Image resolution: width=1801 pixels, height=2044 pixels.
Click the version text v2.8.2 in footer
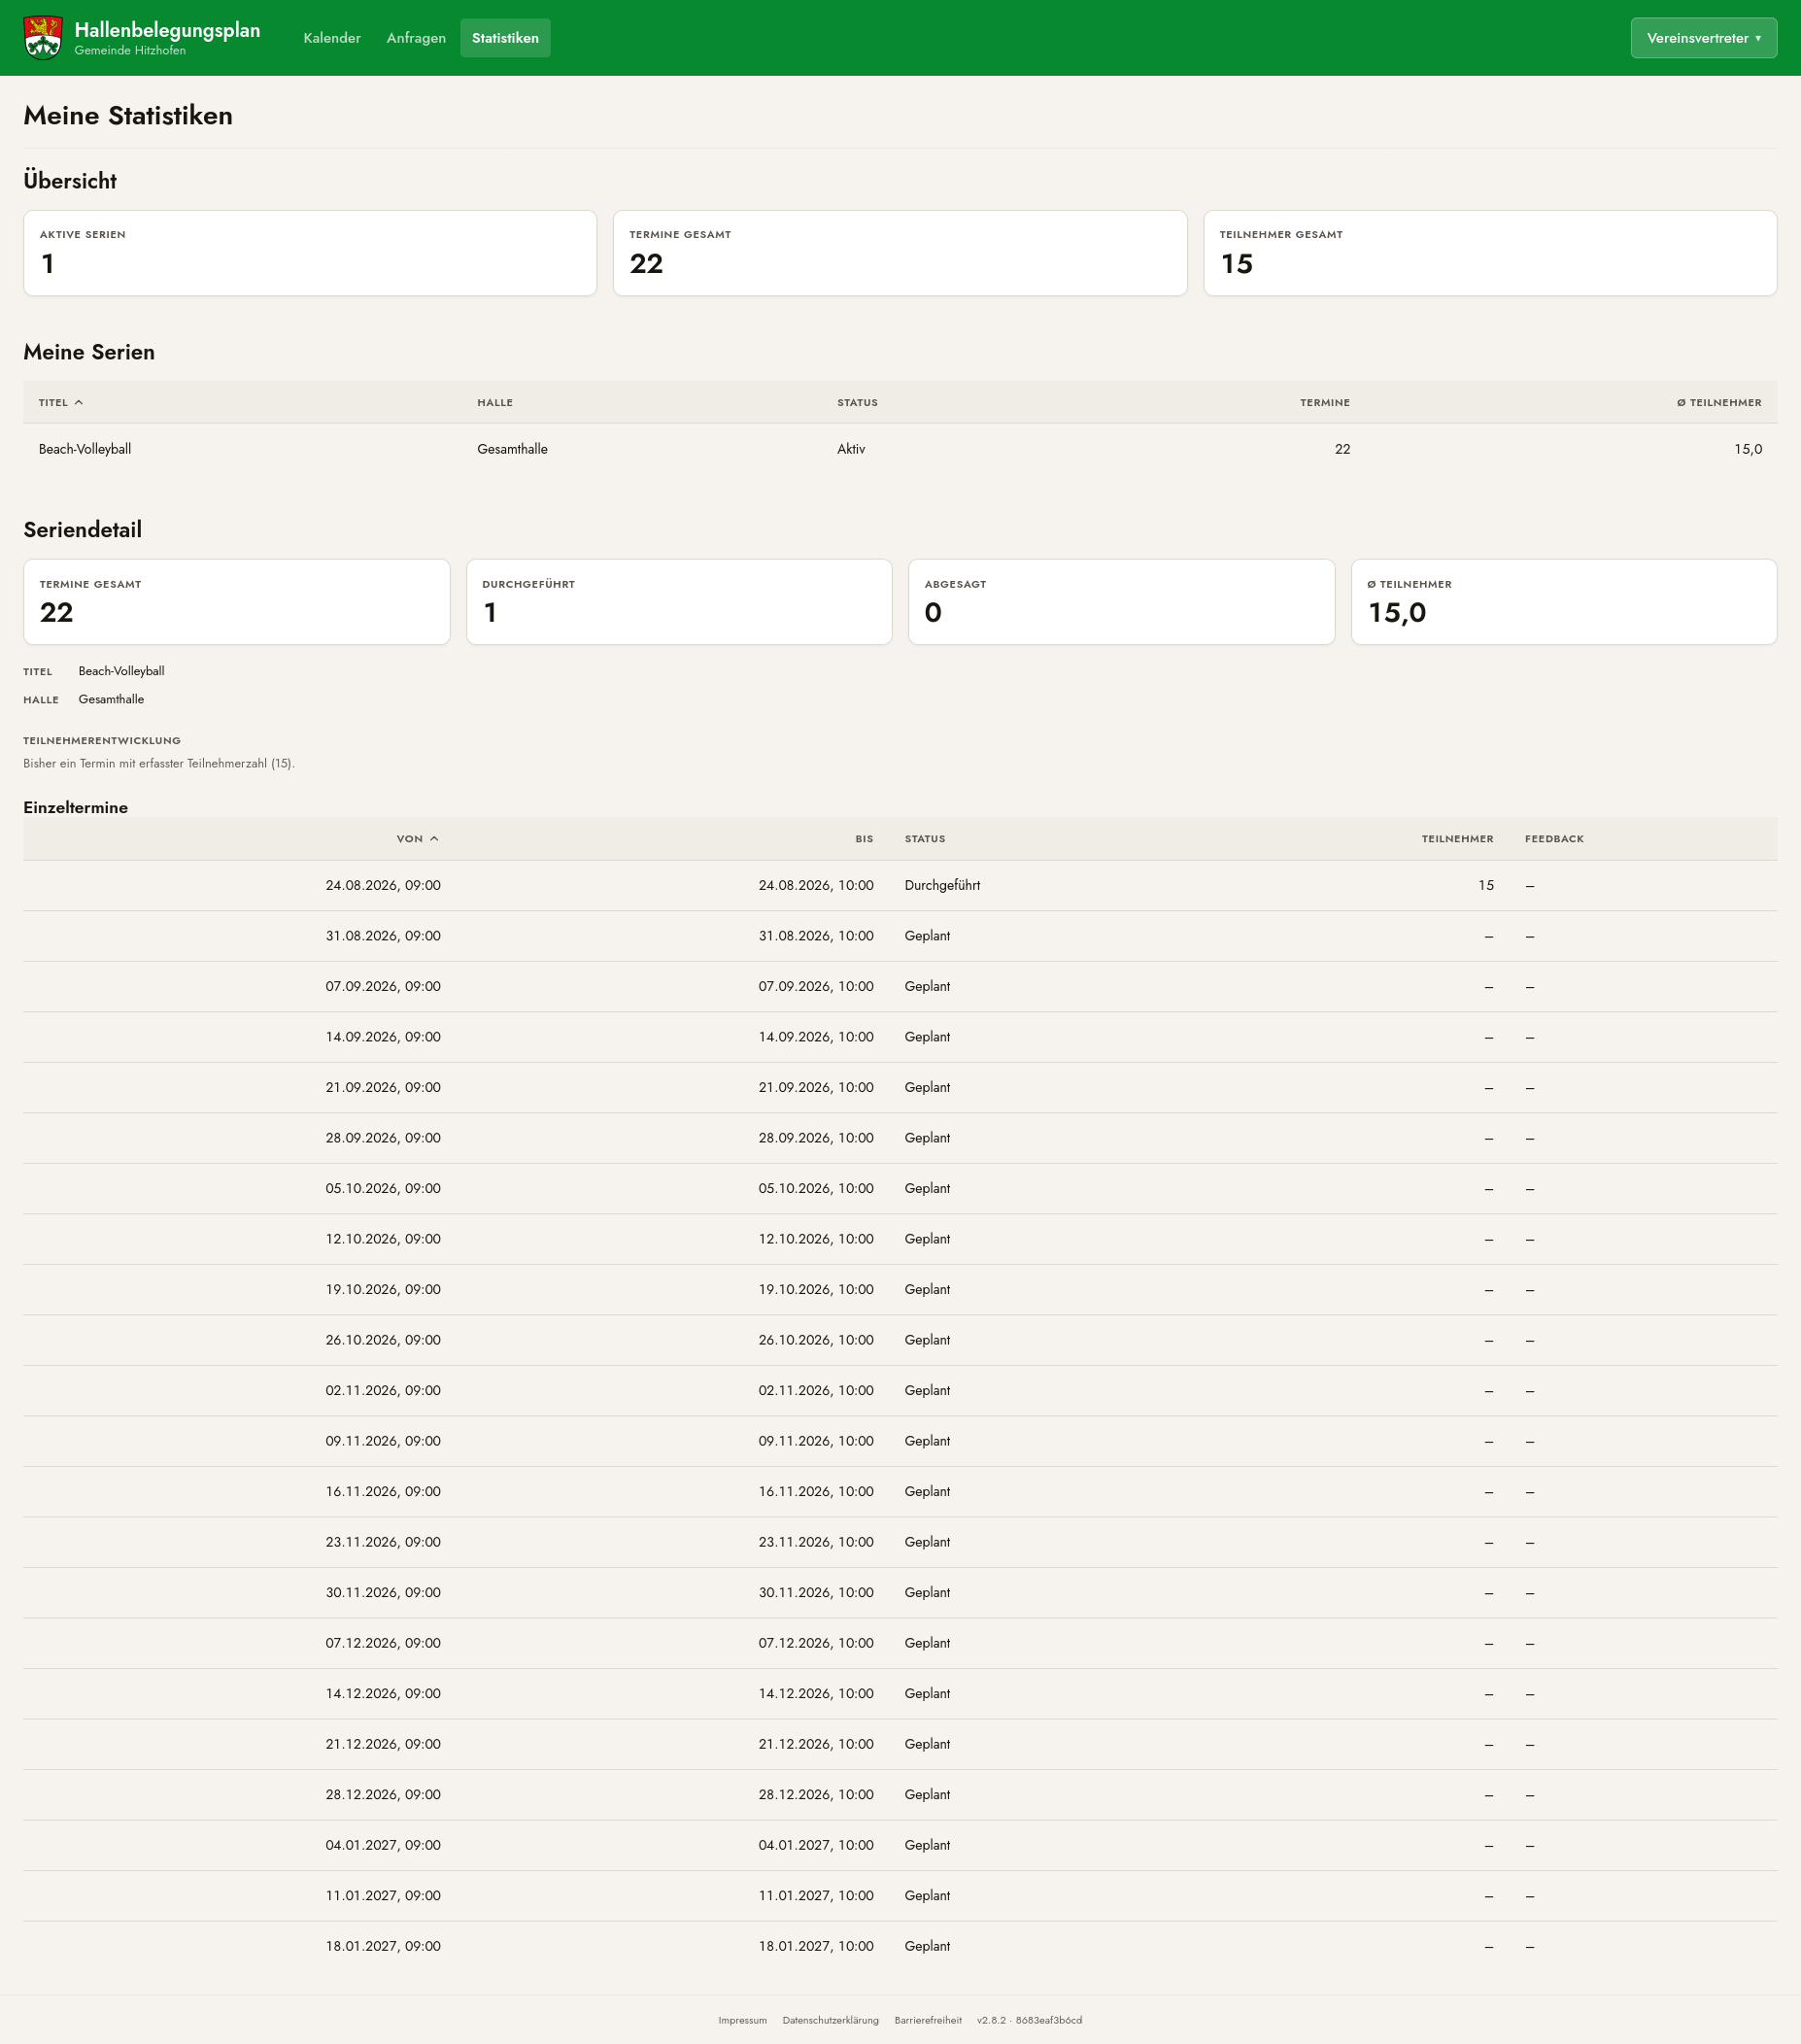[1029, 2020]
